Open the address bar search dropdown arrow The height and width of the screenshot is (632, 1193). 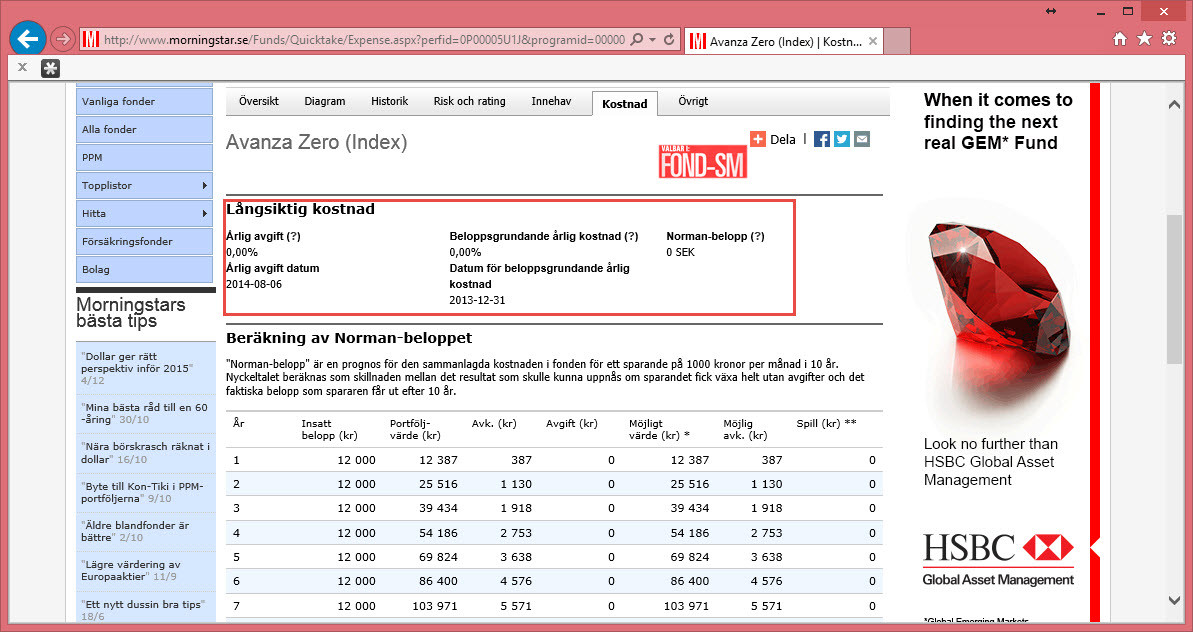pyautogui.click(x=653, y=40)
